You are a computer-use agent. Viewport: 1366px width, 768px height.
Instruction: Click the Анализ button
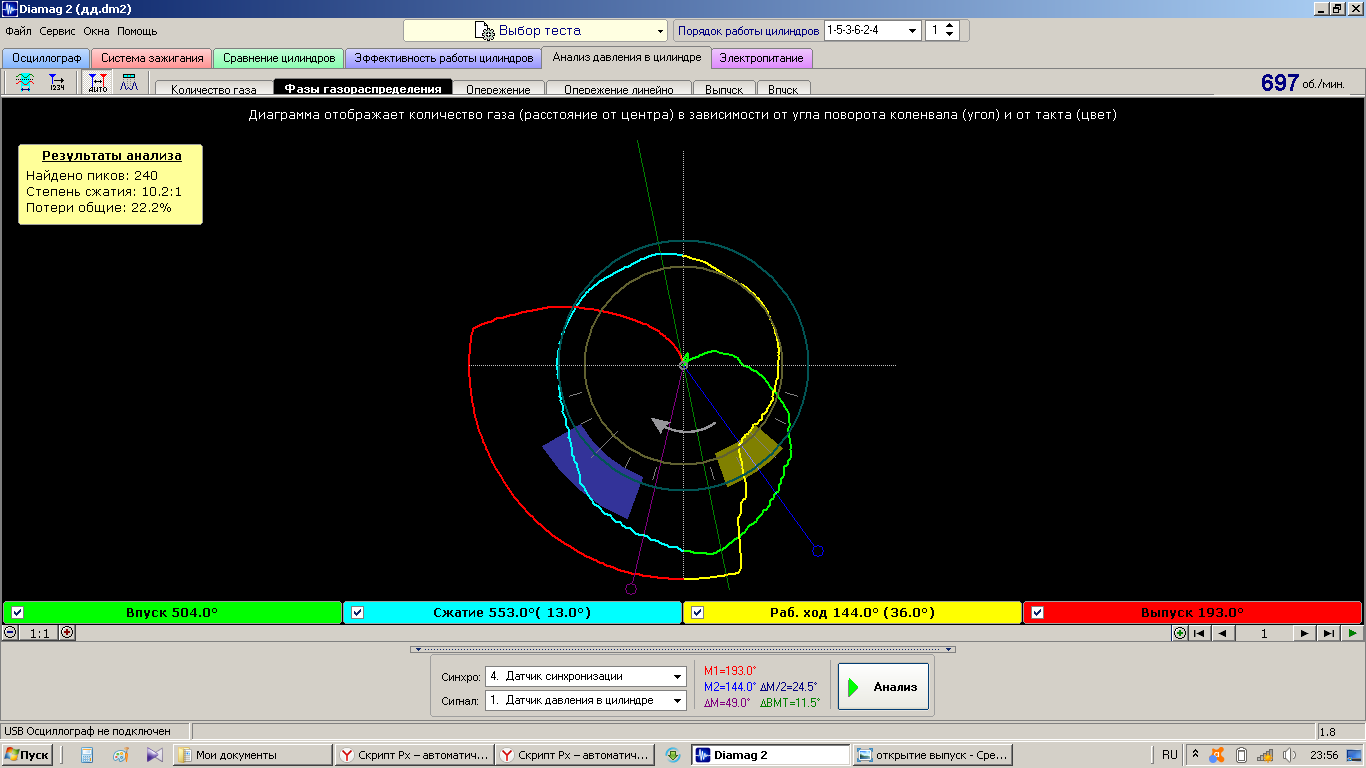883,687
